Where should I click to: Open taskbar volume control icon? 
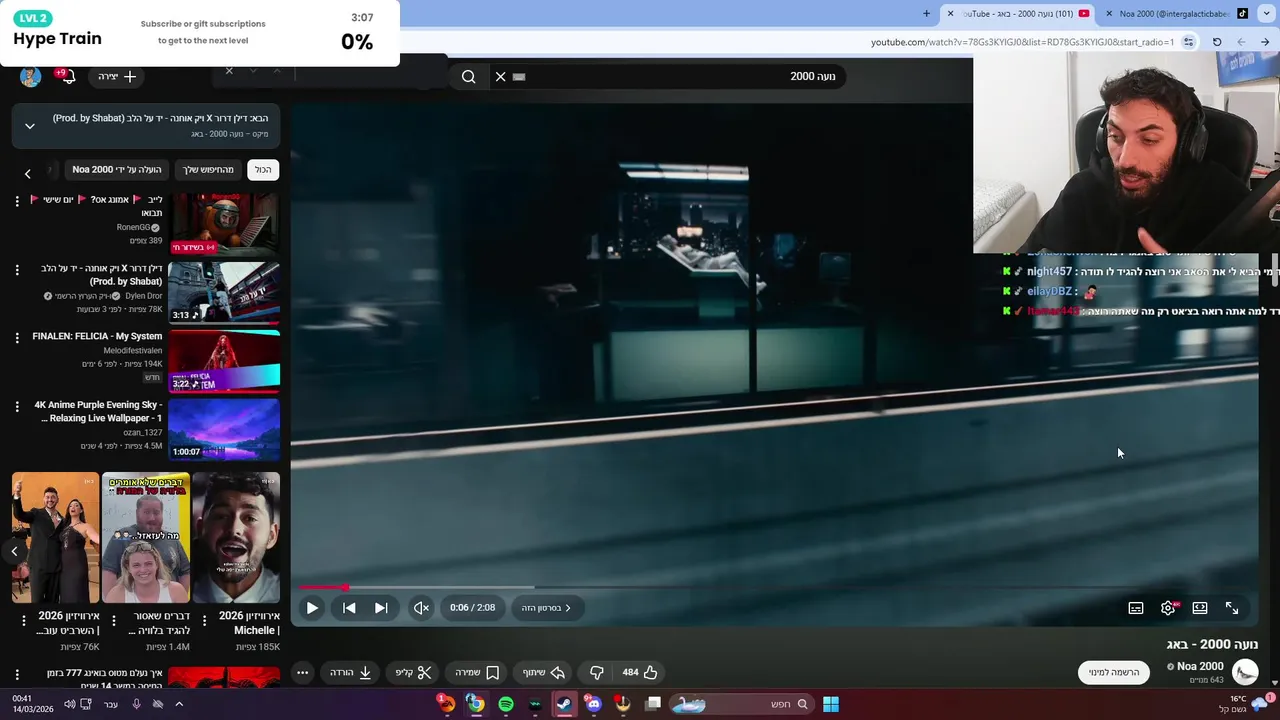click(x=69, y=704)
